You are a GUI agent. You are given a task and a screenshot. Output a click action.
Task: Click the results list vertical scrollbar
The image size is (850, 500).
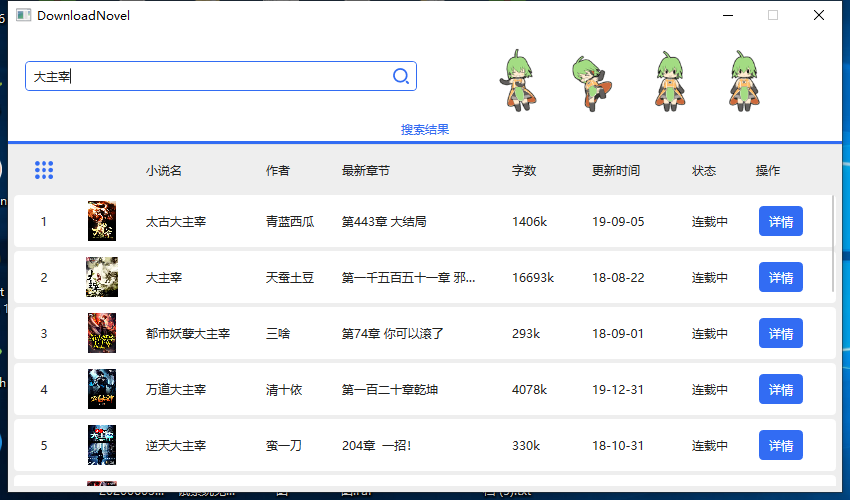tap(833, 244)
